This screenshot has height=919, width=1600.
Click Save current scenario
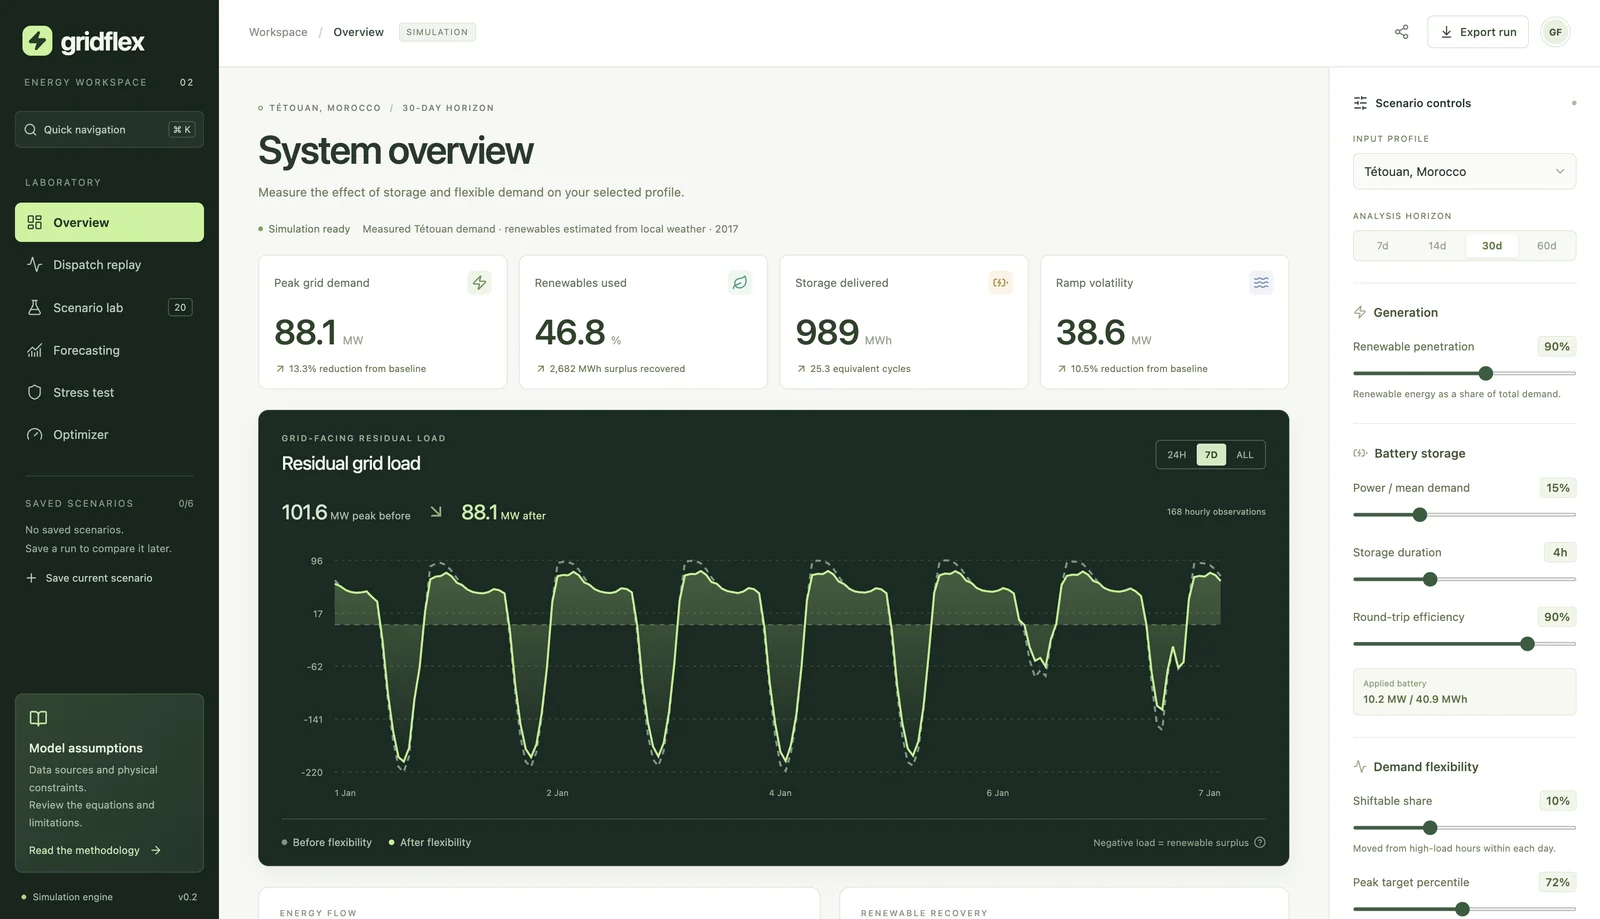point(89,578)
